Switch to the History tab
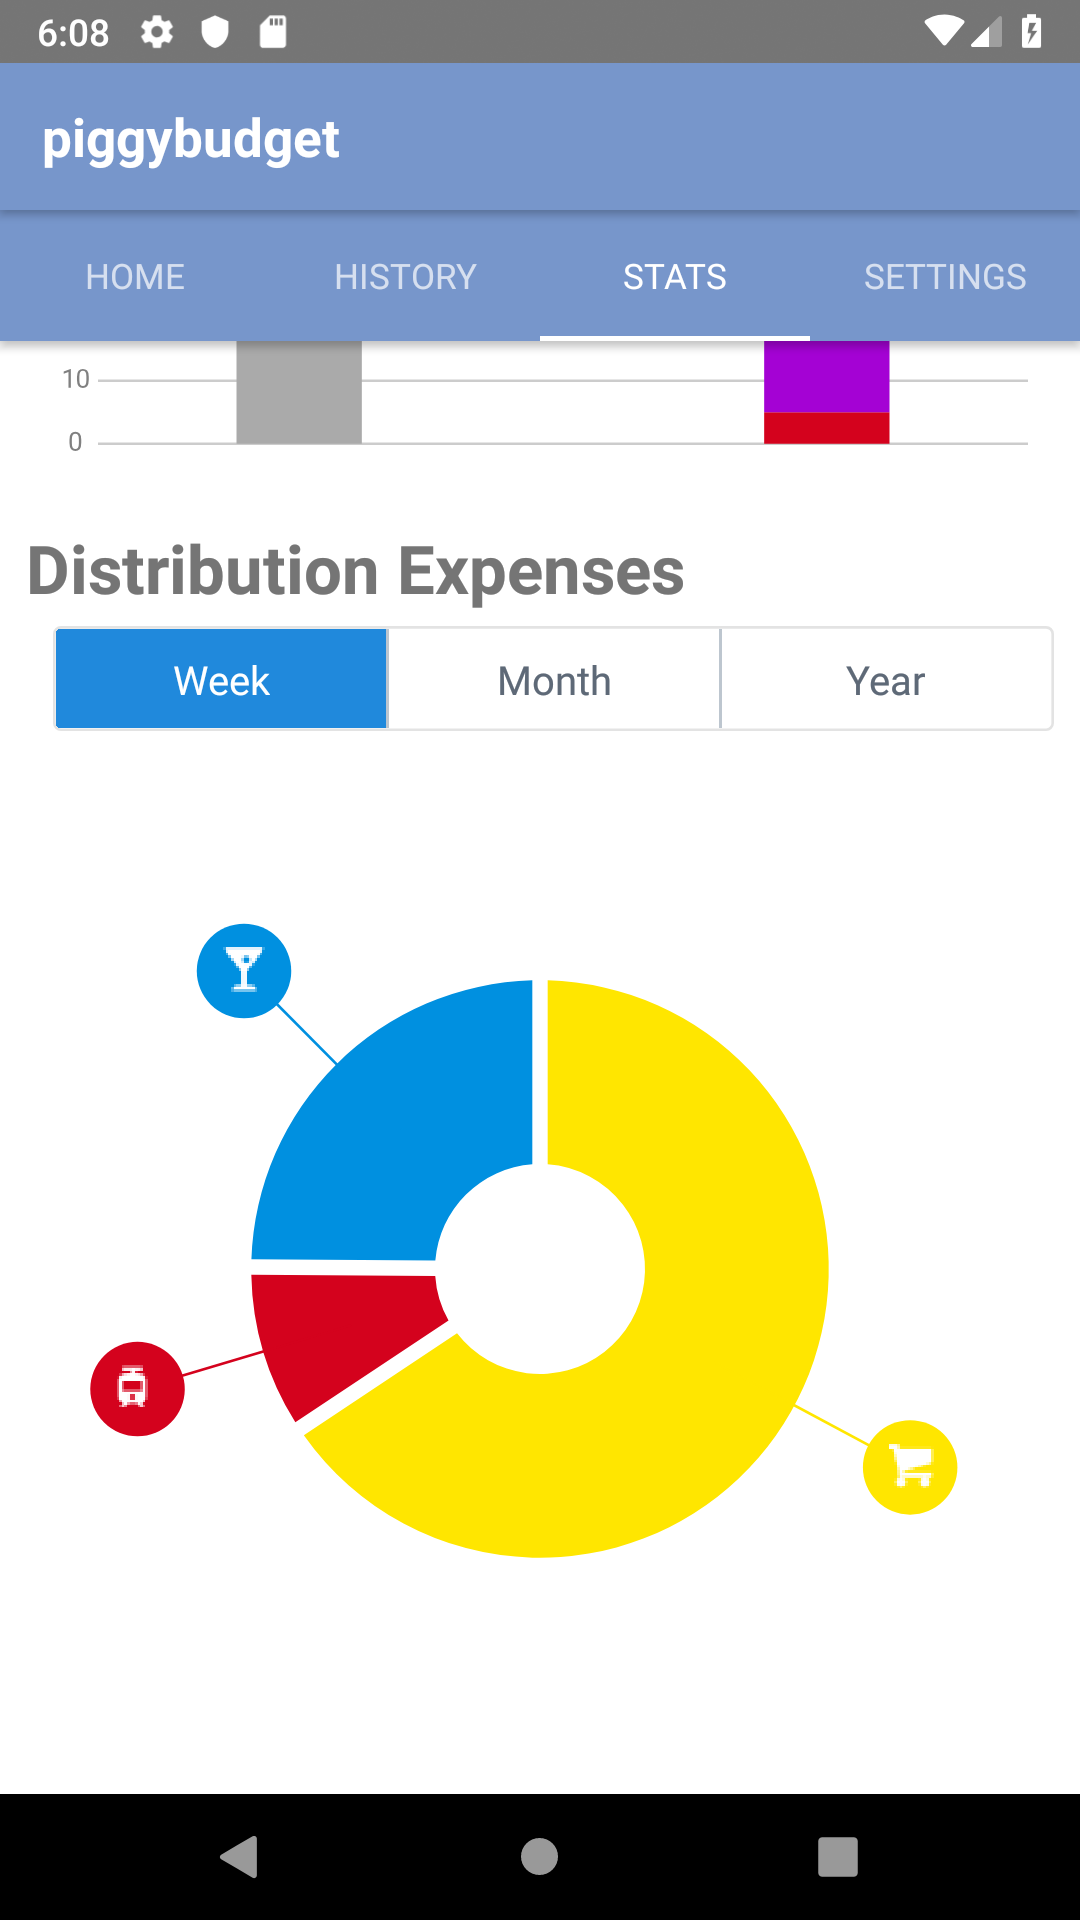1080x1920 pixels. [405, 277]
